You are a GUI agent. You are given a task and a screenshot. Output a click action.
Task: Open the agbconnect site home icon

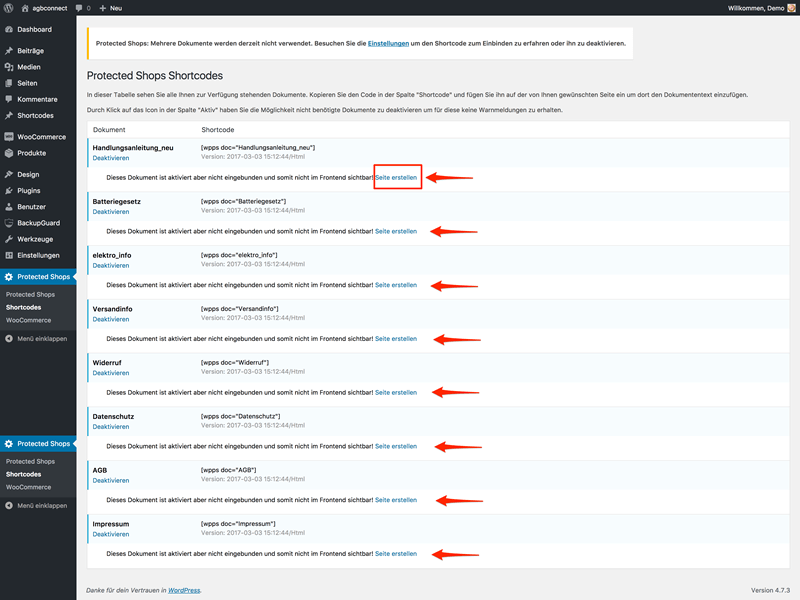(x=24, y=8)
